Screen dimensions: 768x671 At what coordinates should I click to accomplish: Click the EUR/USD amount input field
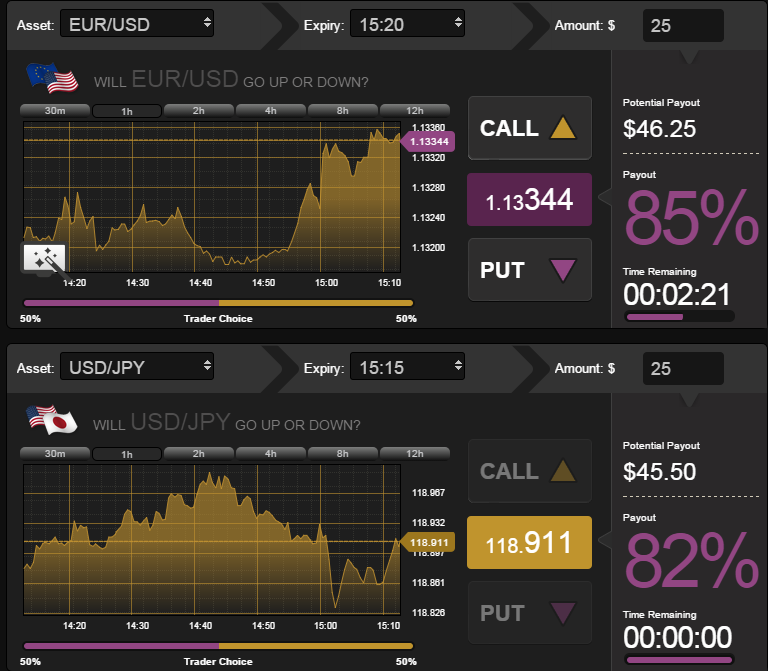point(683,25)
